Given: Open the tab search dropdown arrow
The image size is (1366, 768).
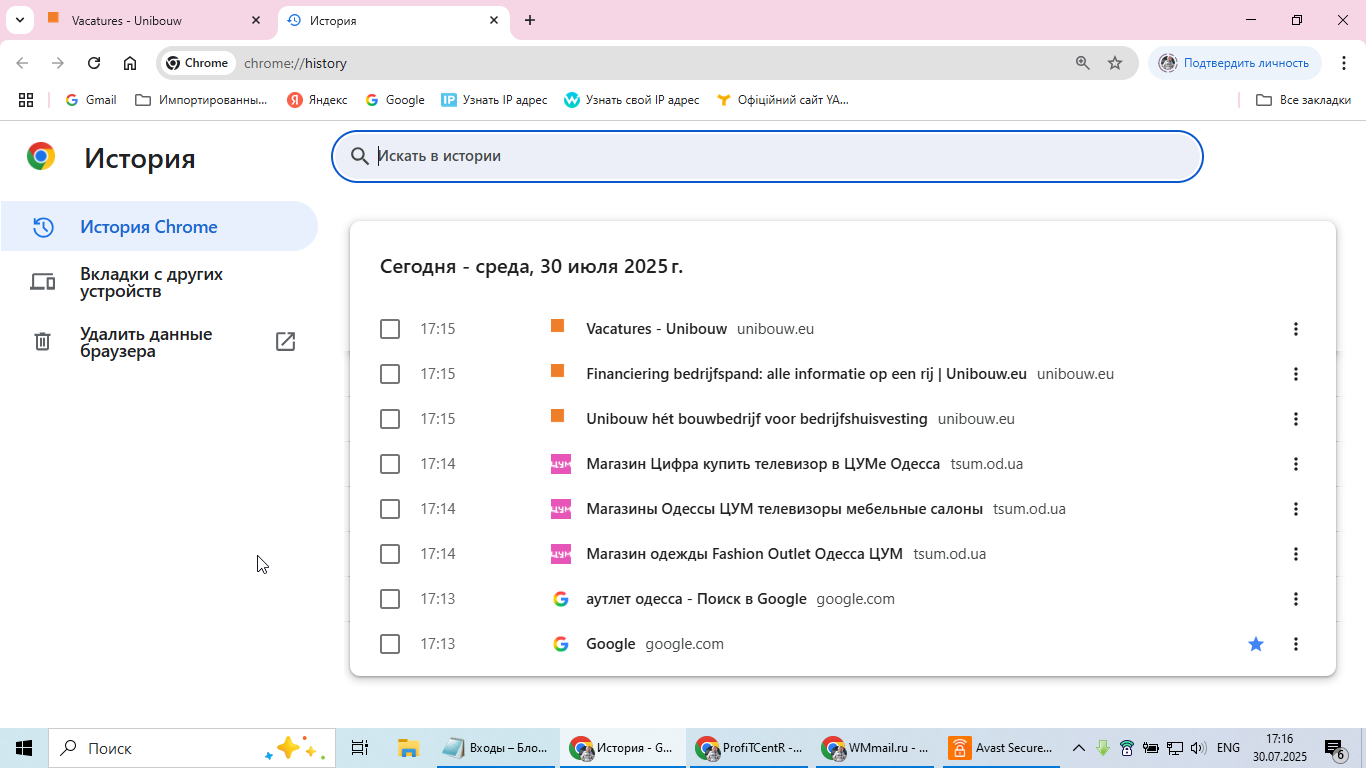Looking at the screenshot, I should (19, 20).
